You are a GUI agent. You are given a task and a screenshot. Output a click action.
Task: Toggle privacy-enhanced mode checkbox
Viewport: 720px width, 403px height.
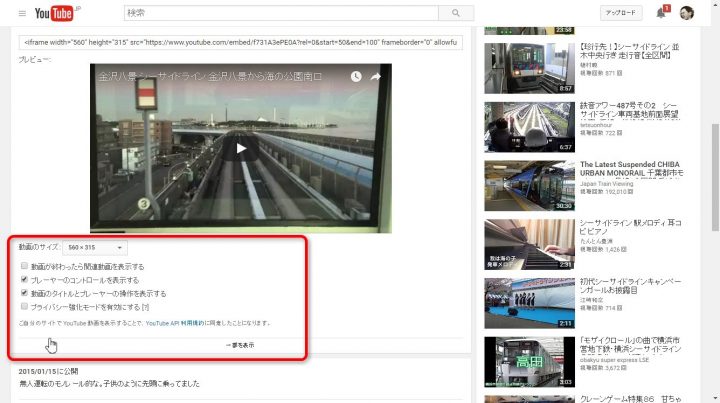[24, 306]
